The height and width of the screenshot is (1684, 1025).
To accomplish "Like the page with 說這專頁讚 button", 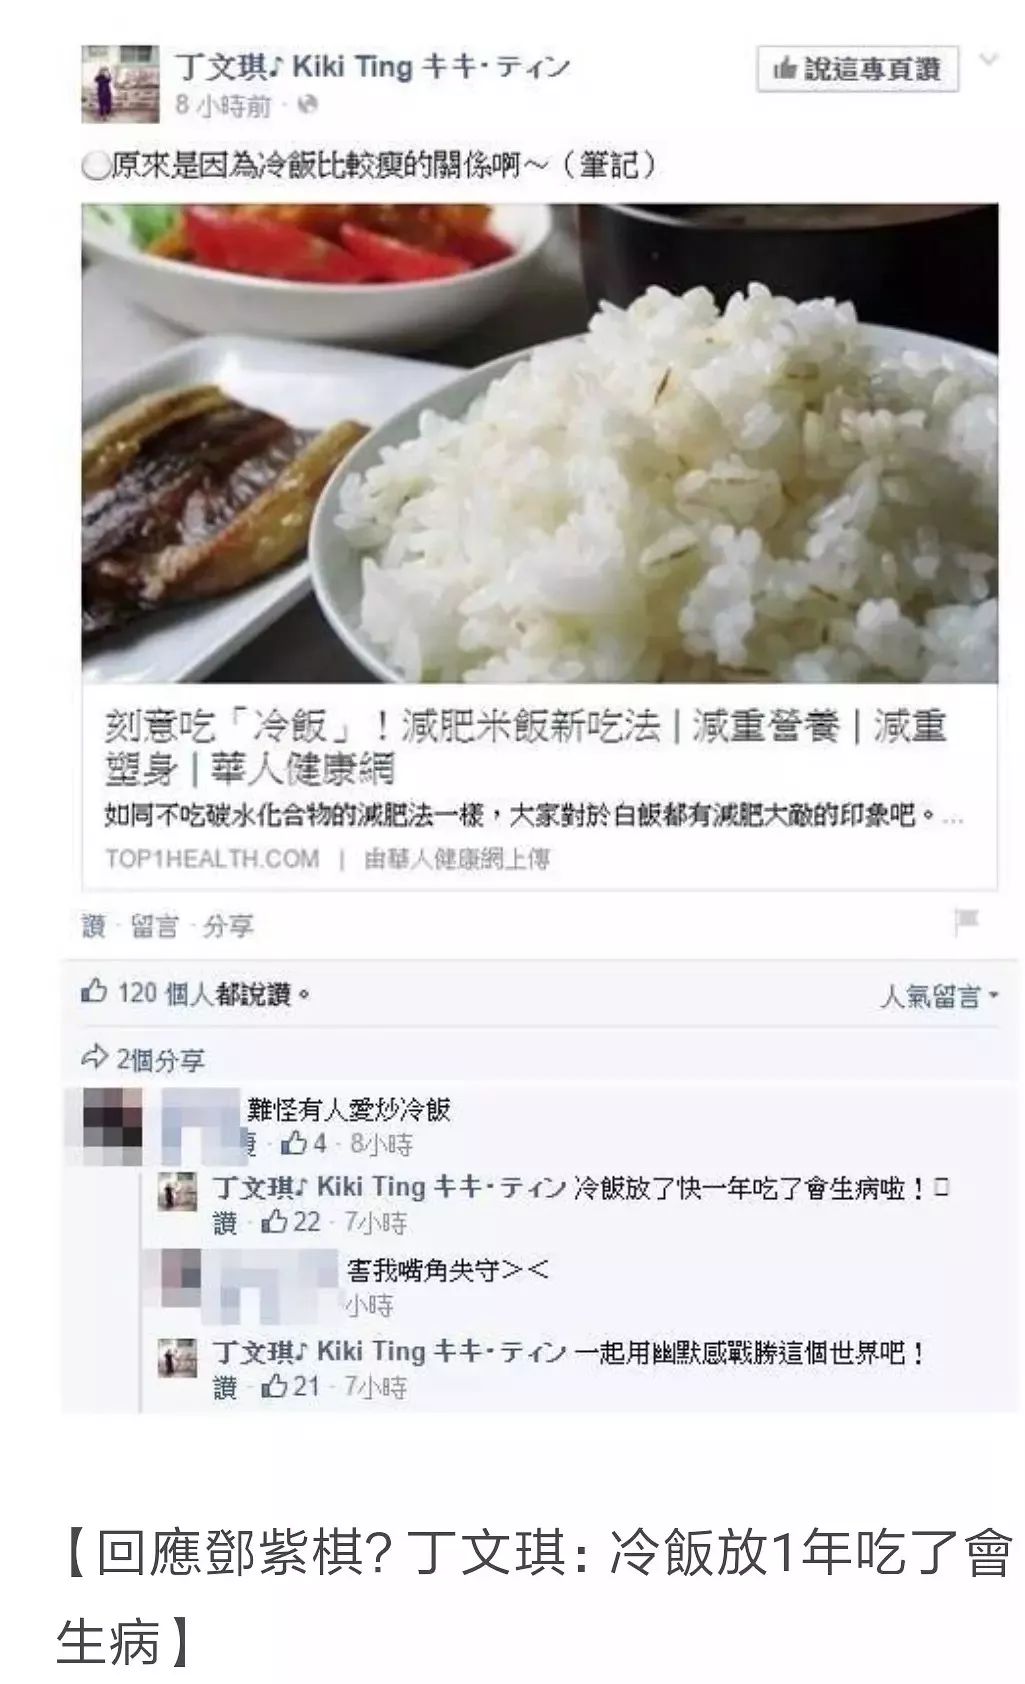I will 857,70.
